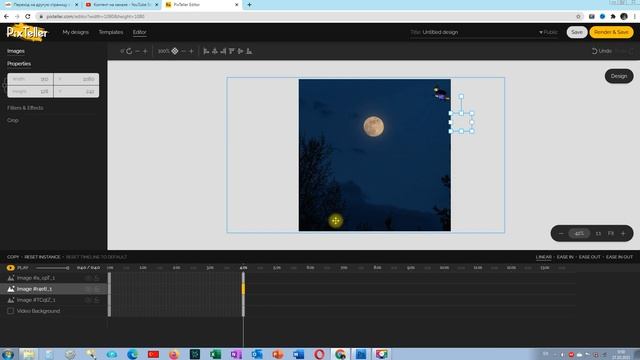Image resolution: width=640 pixels, height=360 pixels.
Task: Zoom out the canvas using minus
Action: (561, 233)
